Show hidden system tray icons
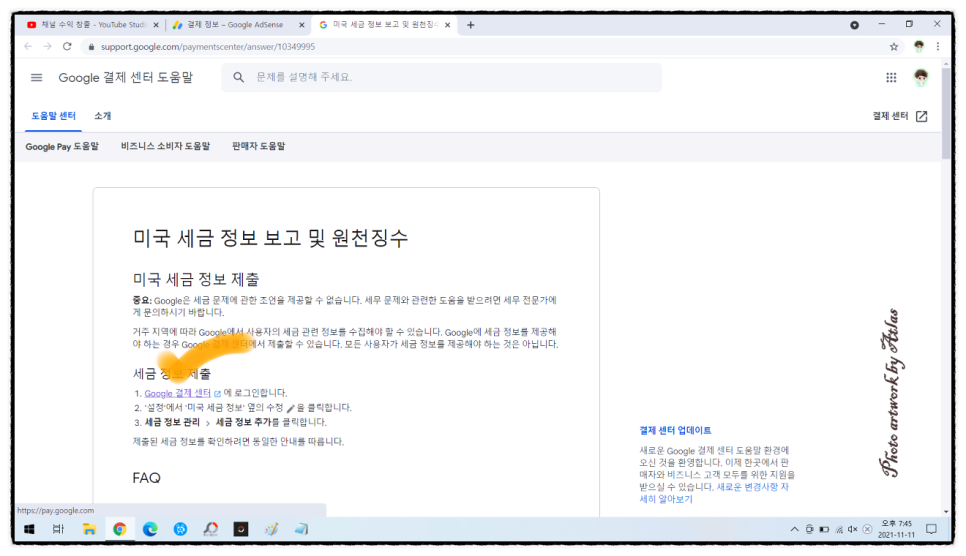The width and height of the screenshot is (966, 556). click(x=795, y=529)
